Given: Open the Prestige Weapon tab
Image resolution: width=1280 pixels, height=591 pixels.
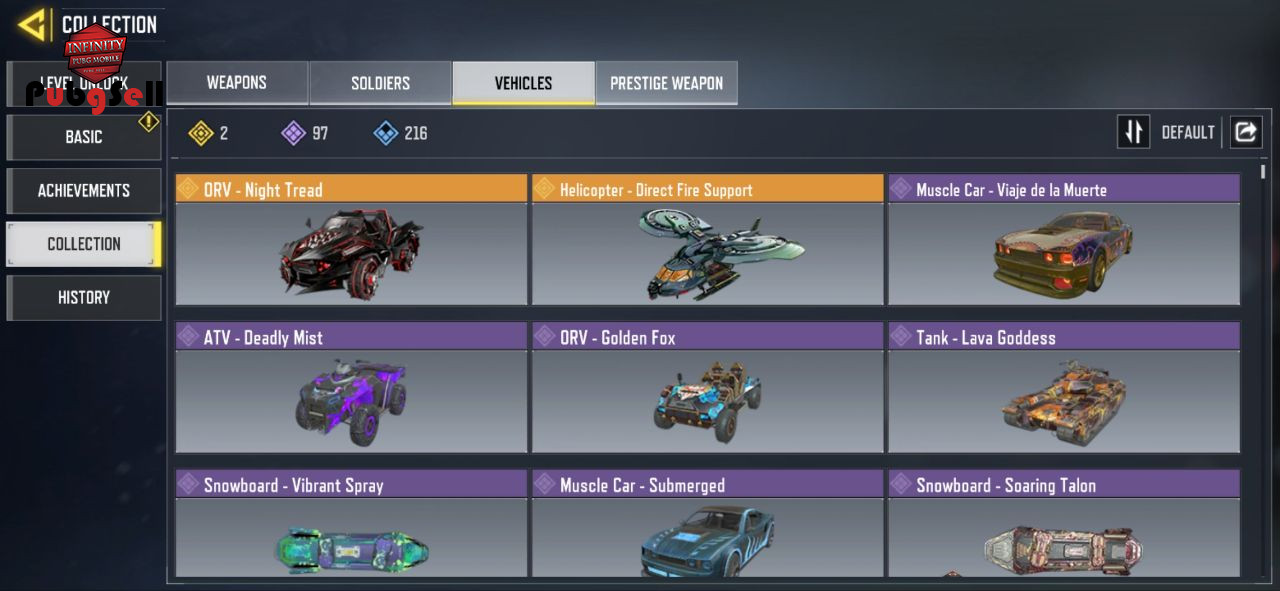Looking at the screenshot, I should pyautogui.click(x=667, y=83).
